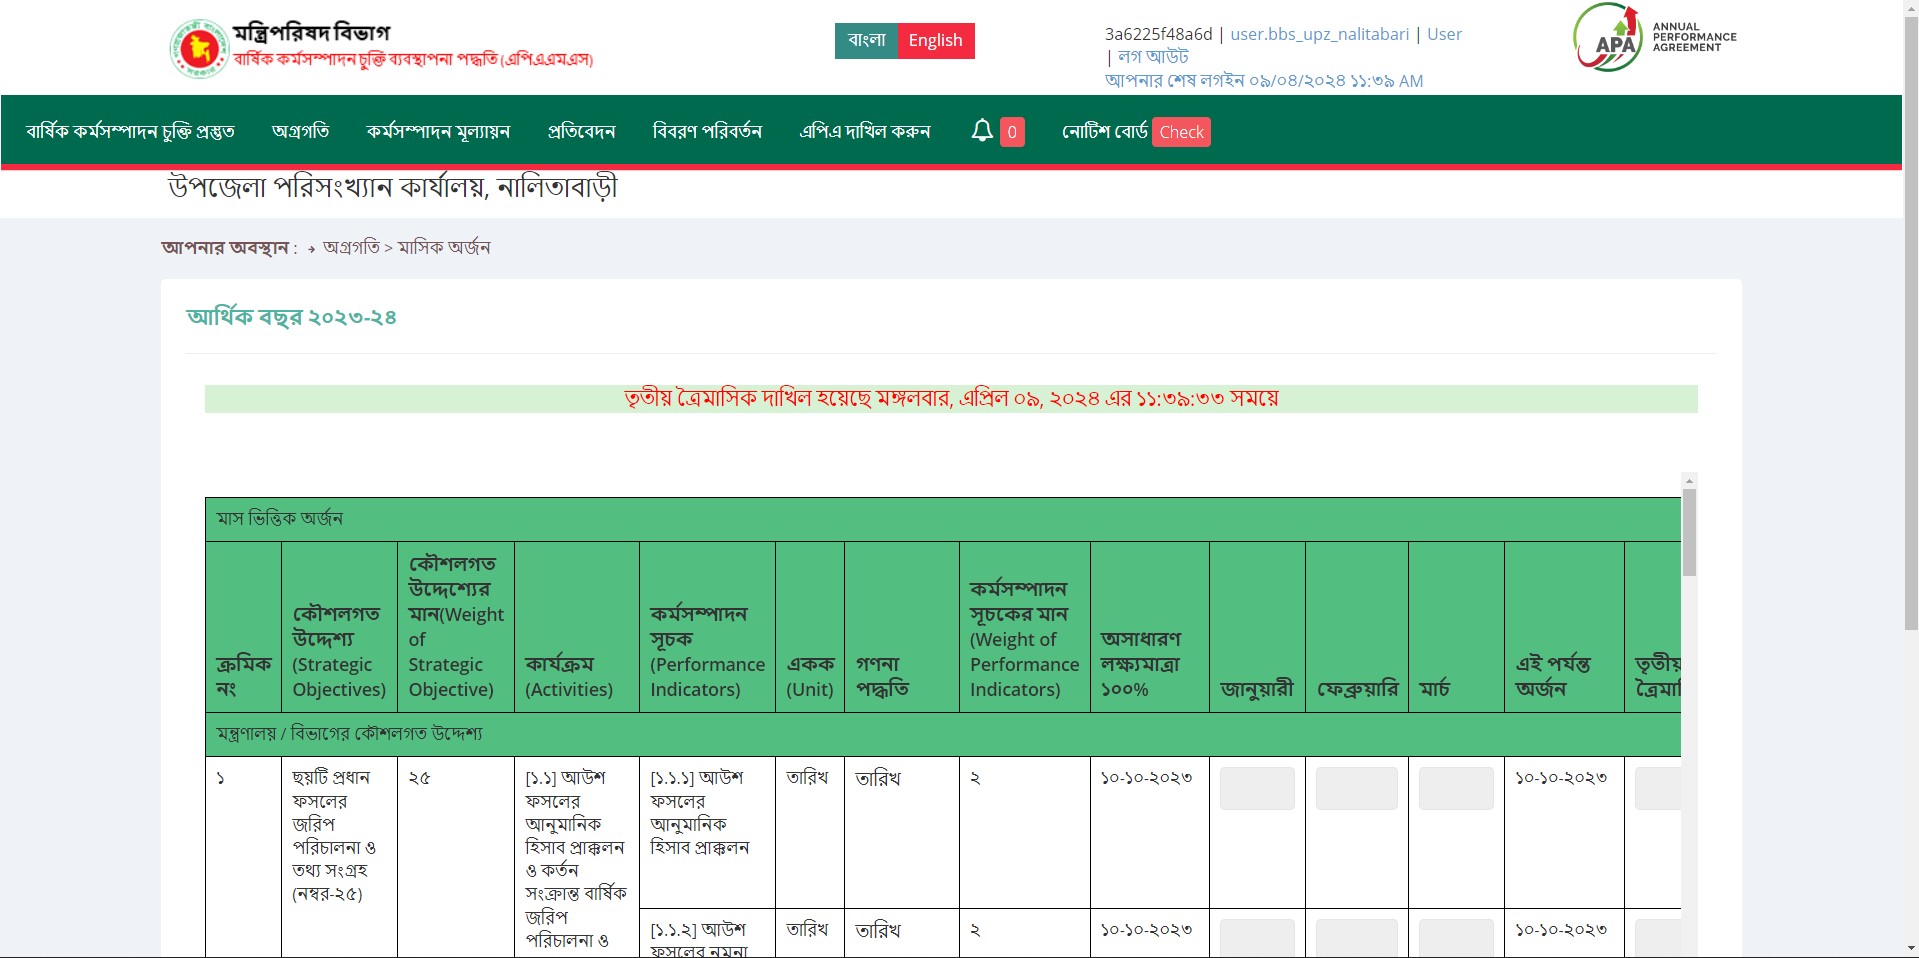The height and width of the screenshot is (958, 1919).
Task: Click March input field for indicator 1.1.1
Action: (1455, 788)
